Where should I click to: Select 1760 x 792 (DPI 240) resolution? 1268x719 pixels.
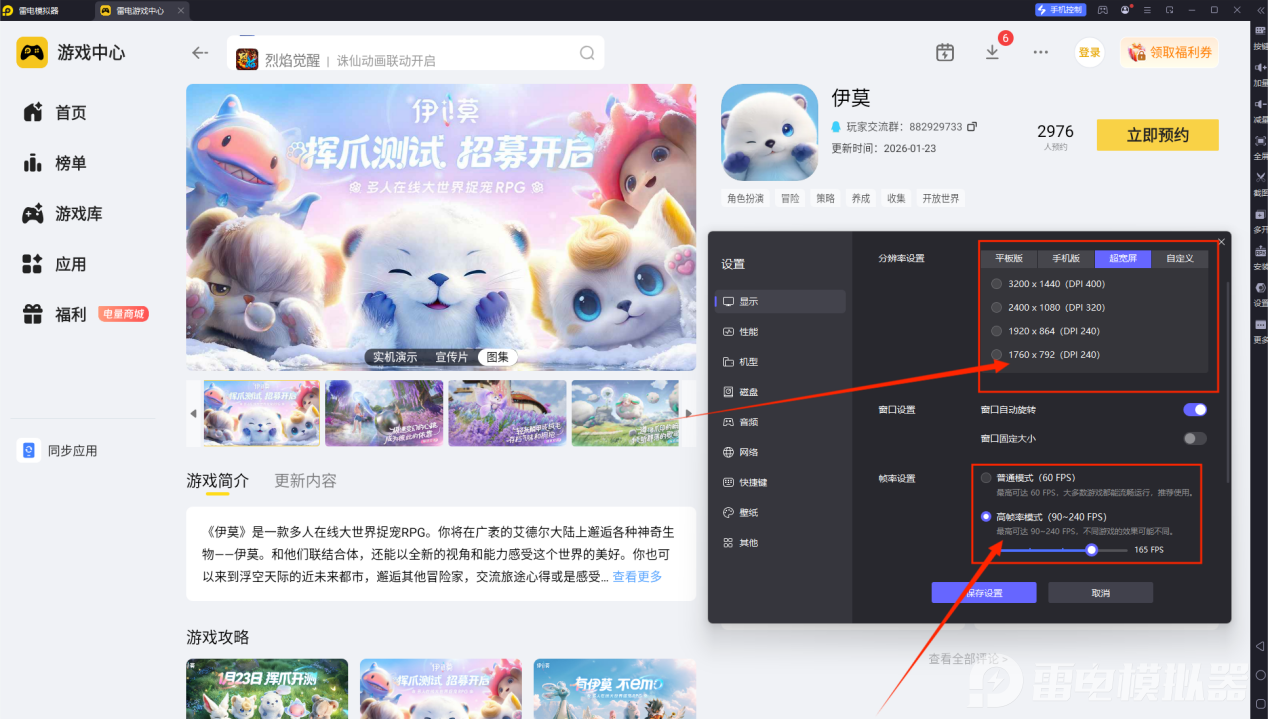click(996, 355)
